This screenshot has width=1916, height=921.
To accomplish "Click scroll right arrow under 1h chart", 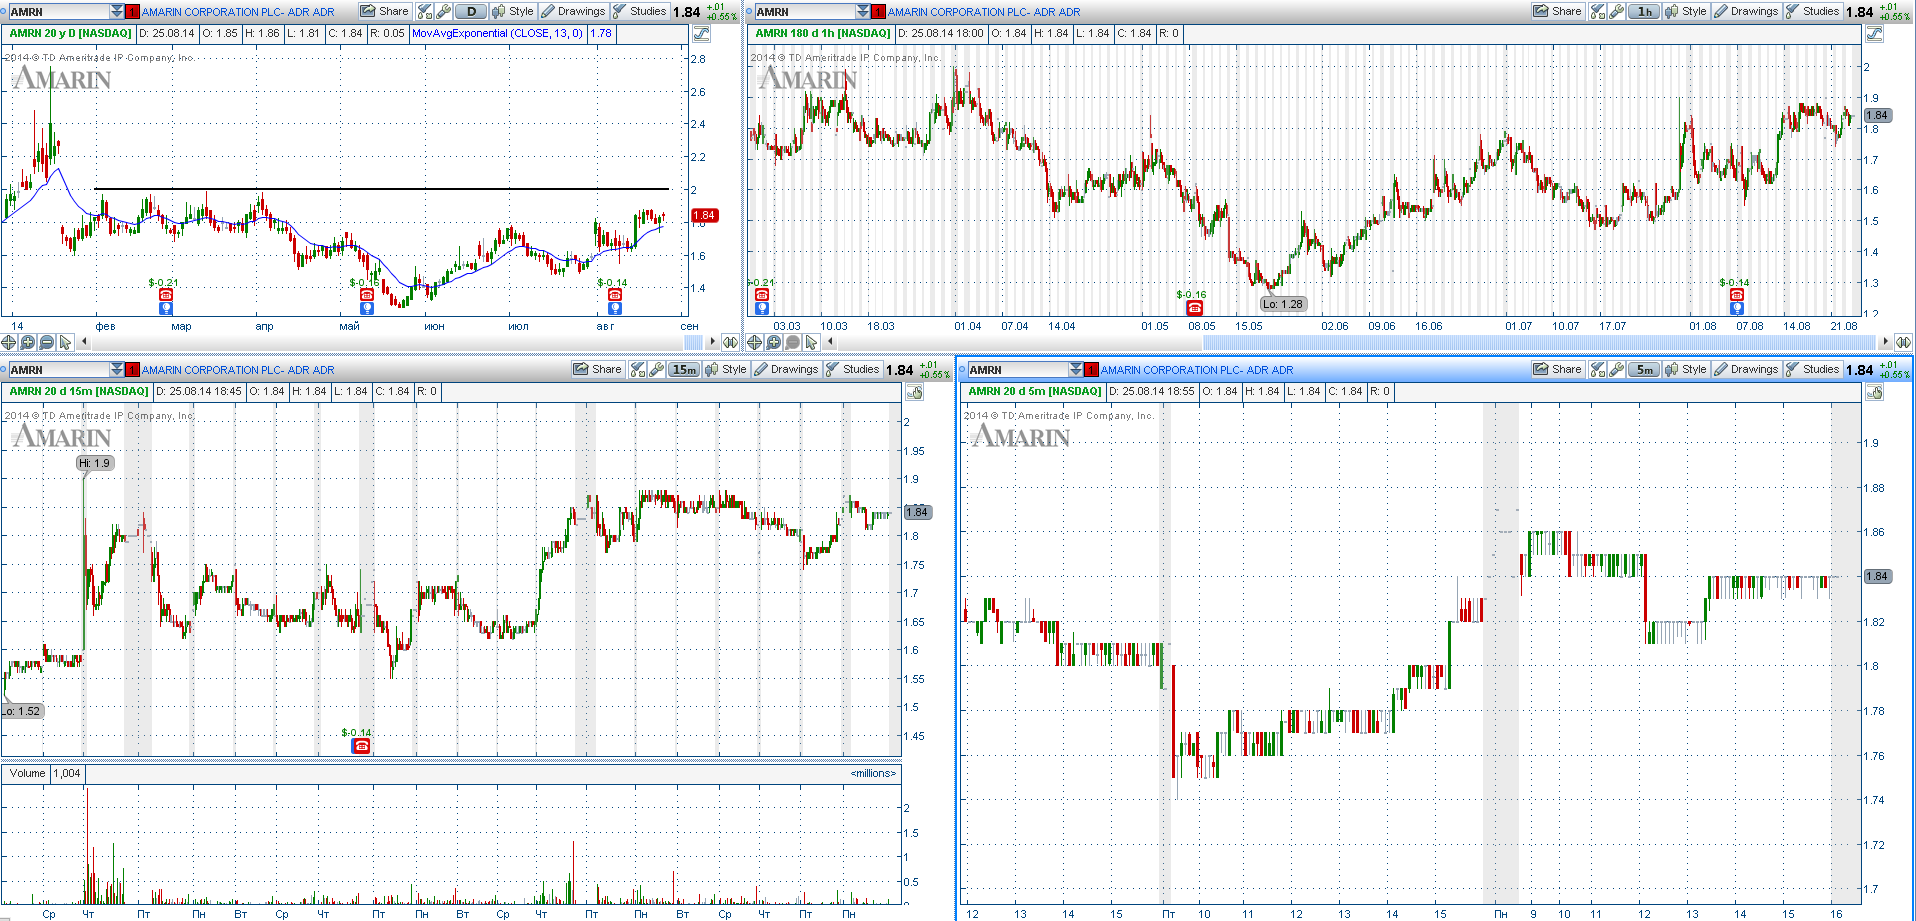I will (x=1888, y=342).
